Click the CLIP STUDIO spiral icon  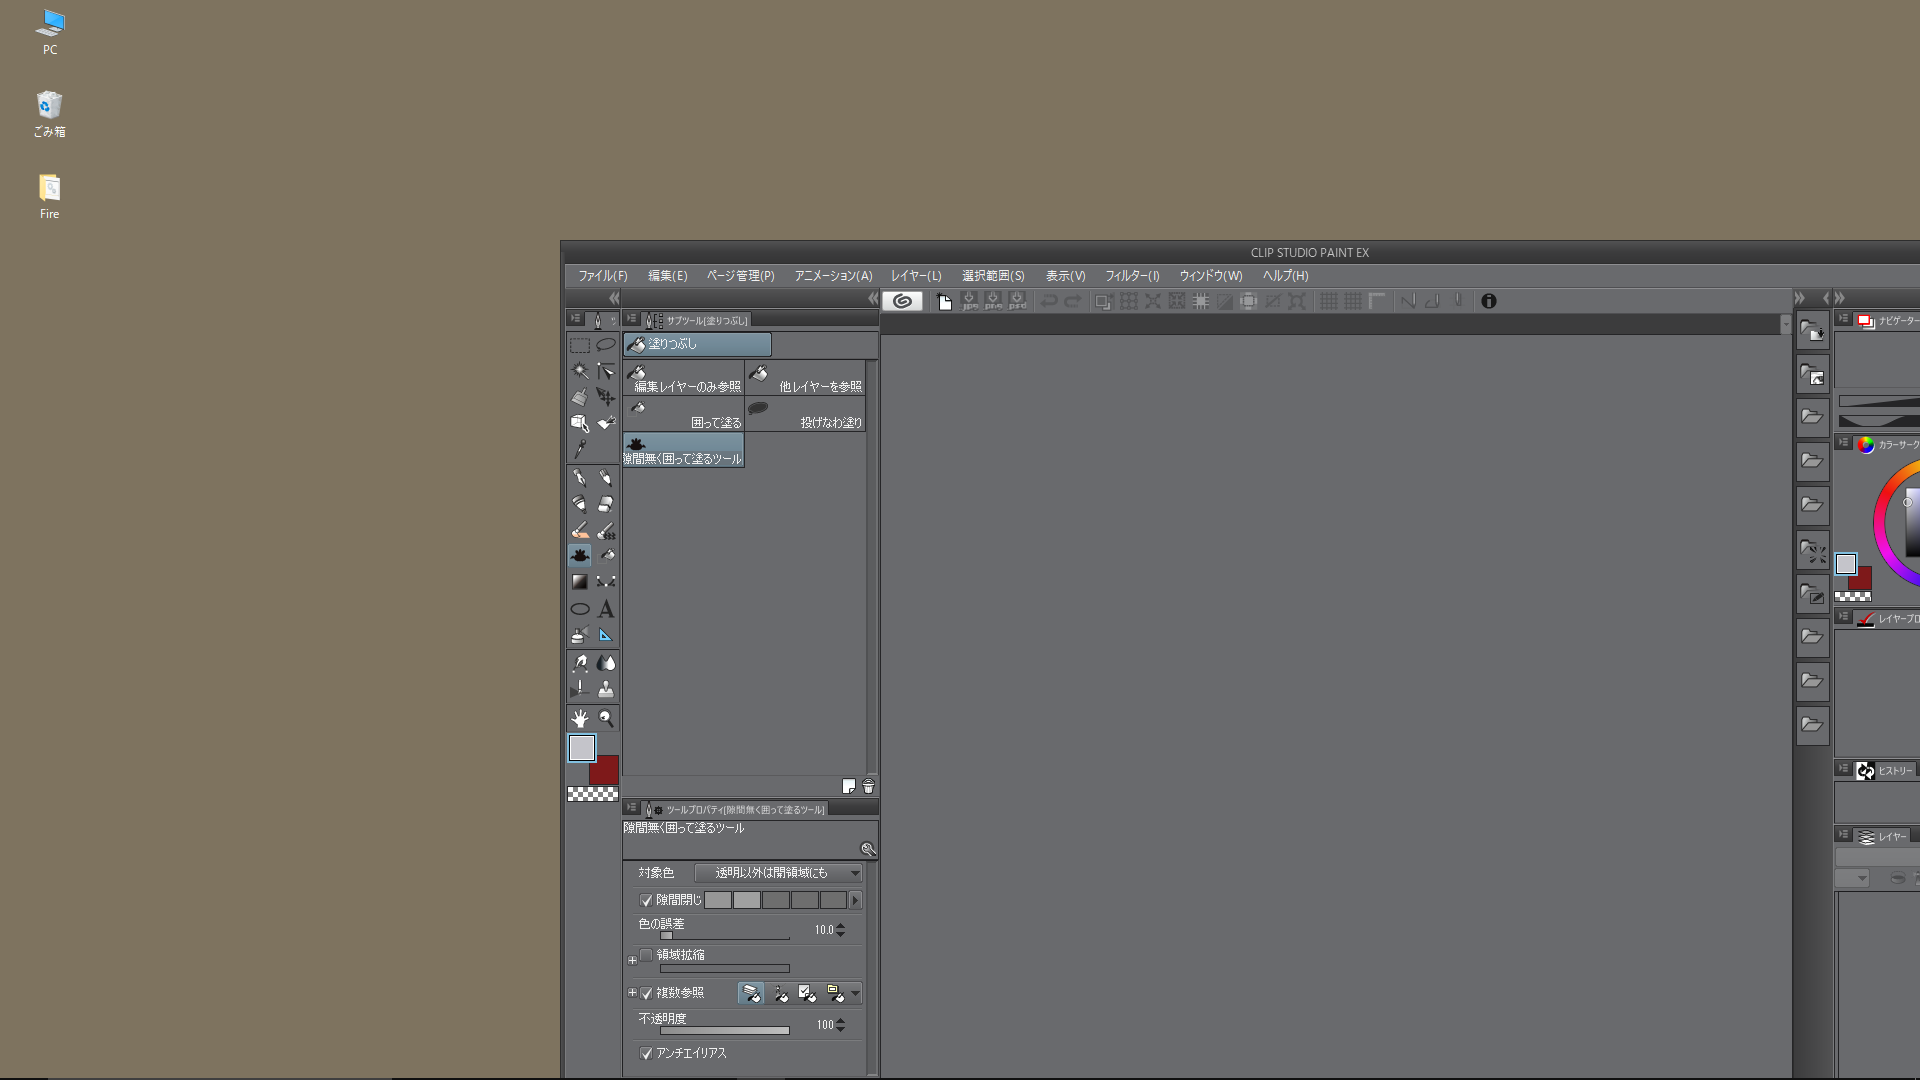coord(902,301)
